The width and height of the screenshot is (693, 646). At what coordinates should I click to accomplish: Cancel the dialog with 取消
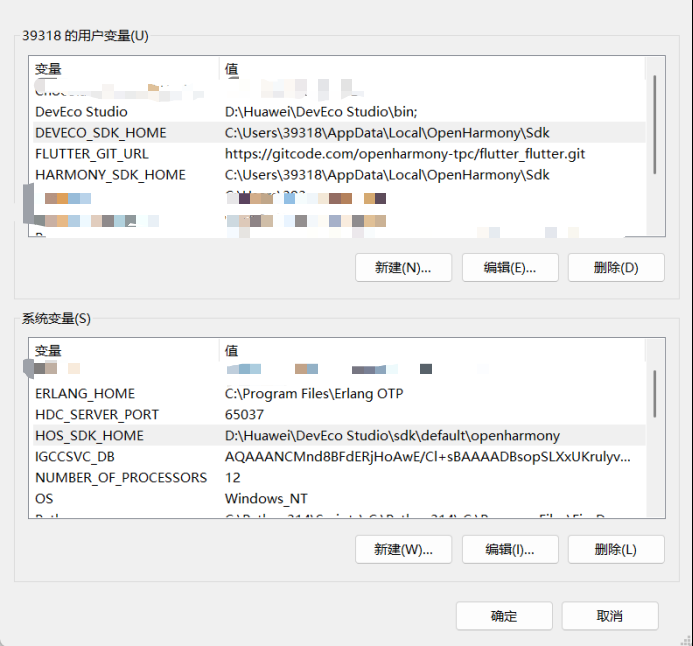coord(610,616)
